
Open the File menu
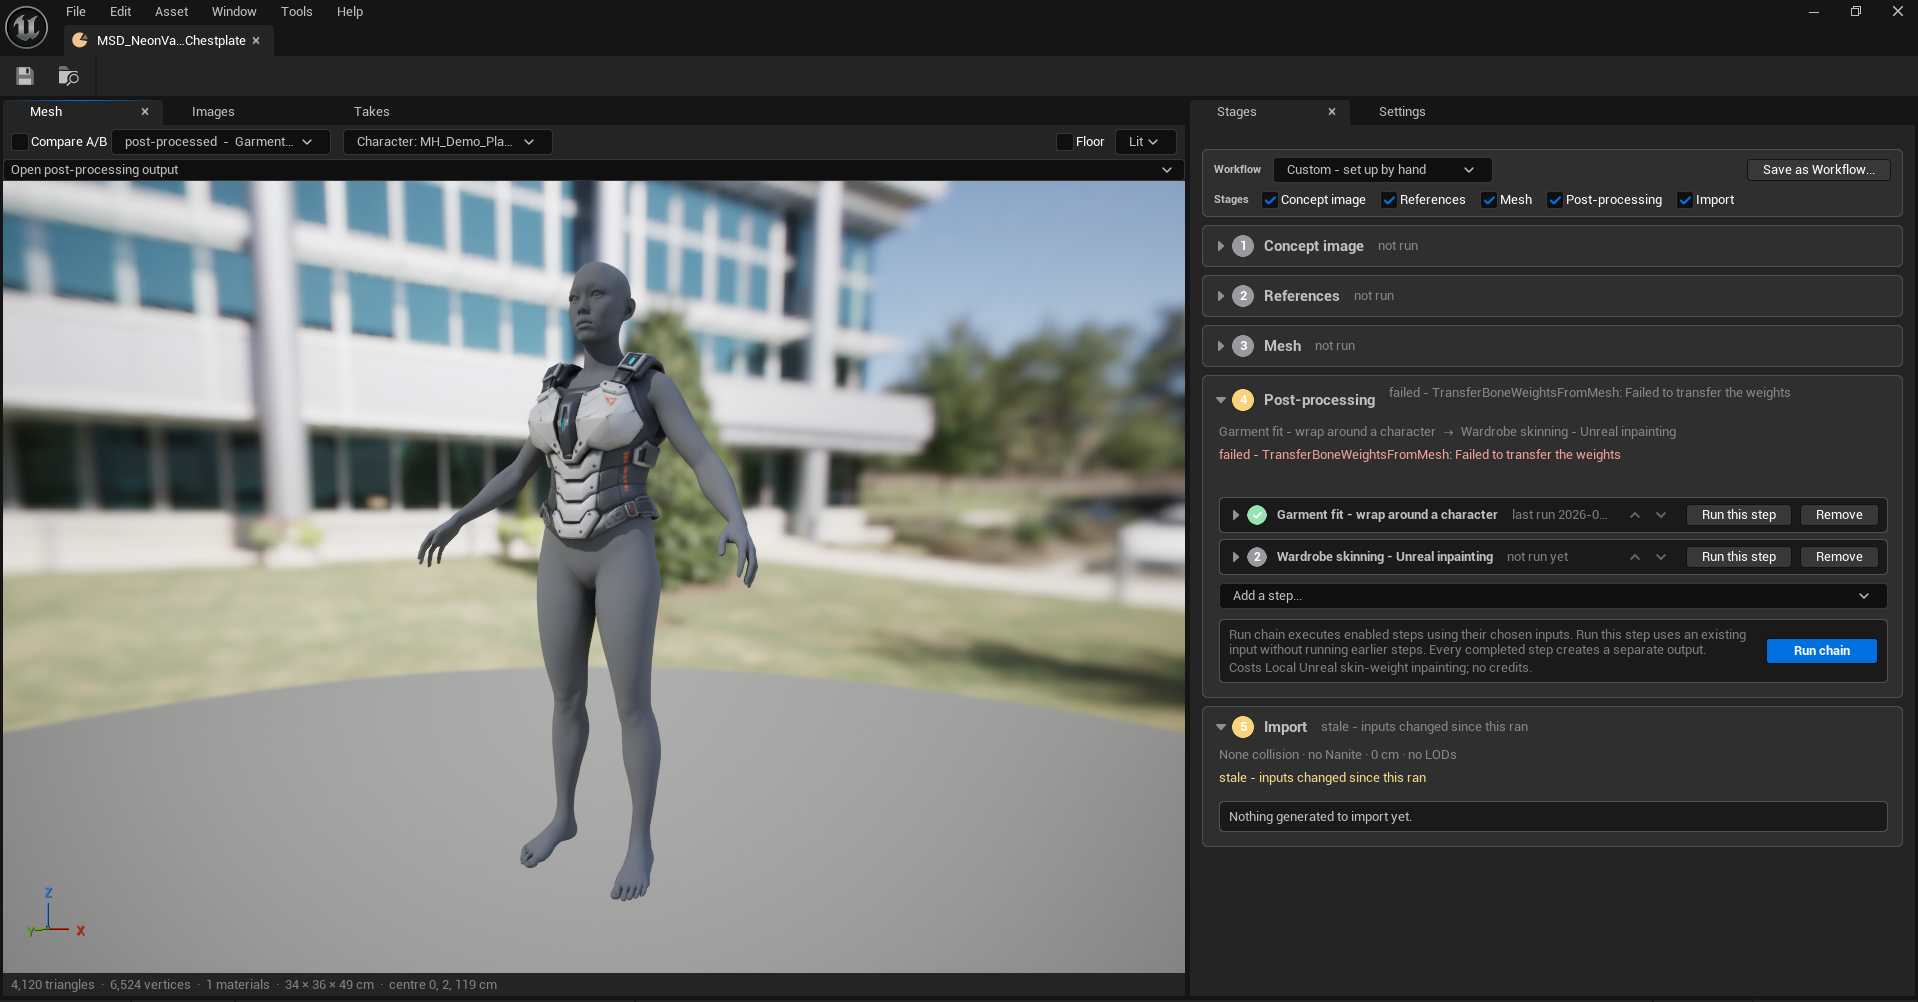[x=76, y=12]
